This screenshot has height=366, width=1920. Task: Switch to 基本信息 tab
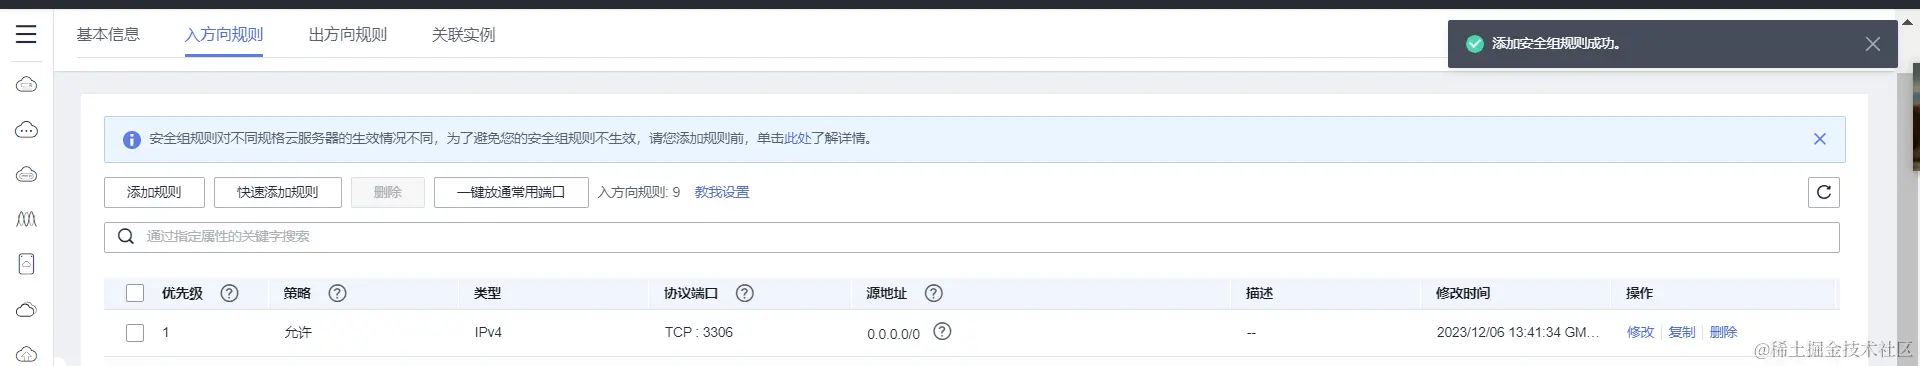click(x=108, y=35)
